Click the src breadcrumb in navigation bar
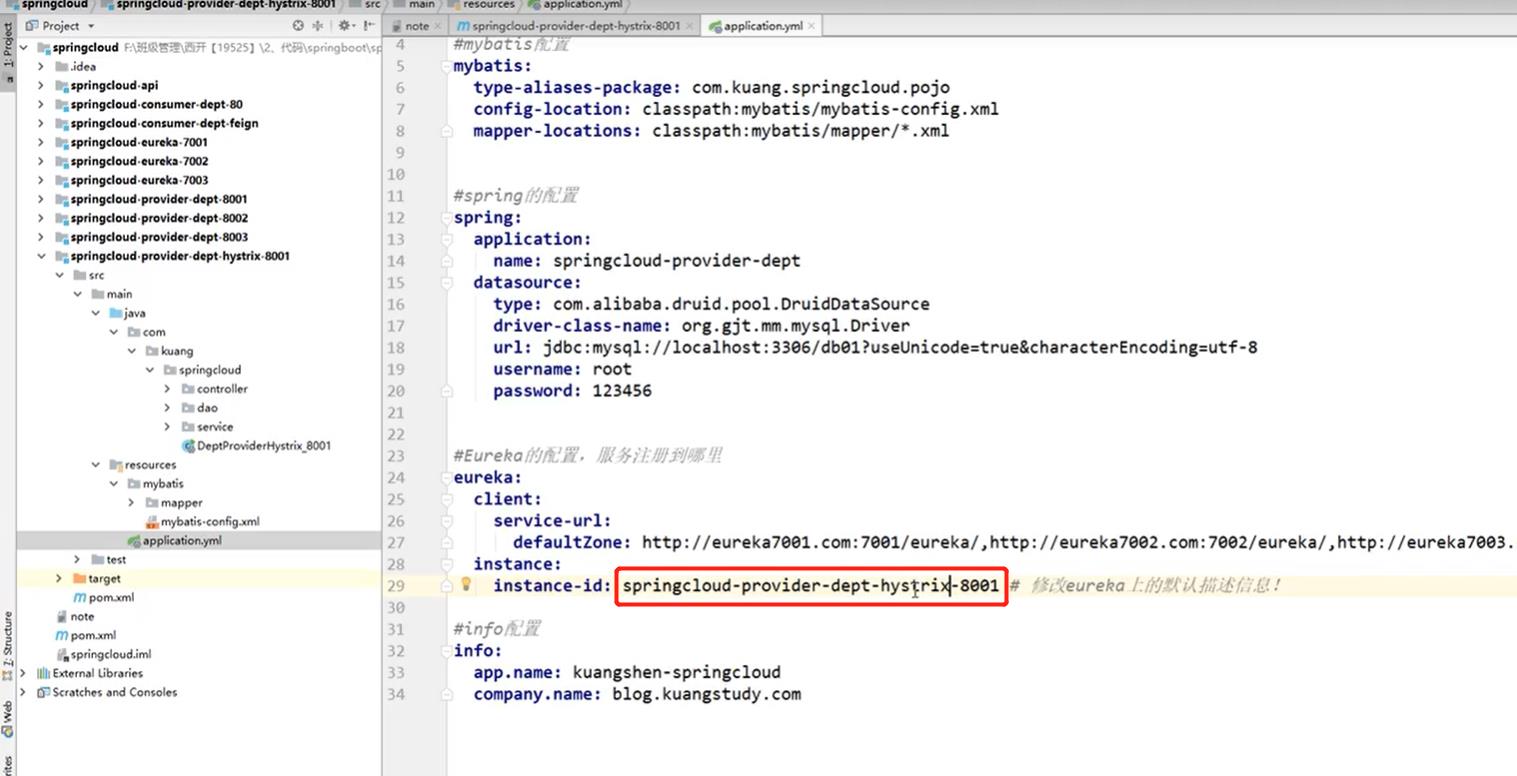The width and height of the screenshot is (1517, 776). click(x=366, y=4)
